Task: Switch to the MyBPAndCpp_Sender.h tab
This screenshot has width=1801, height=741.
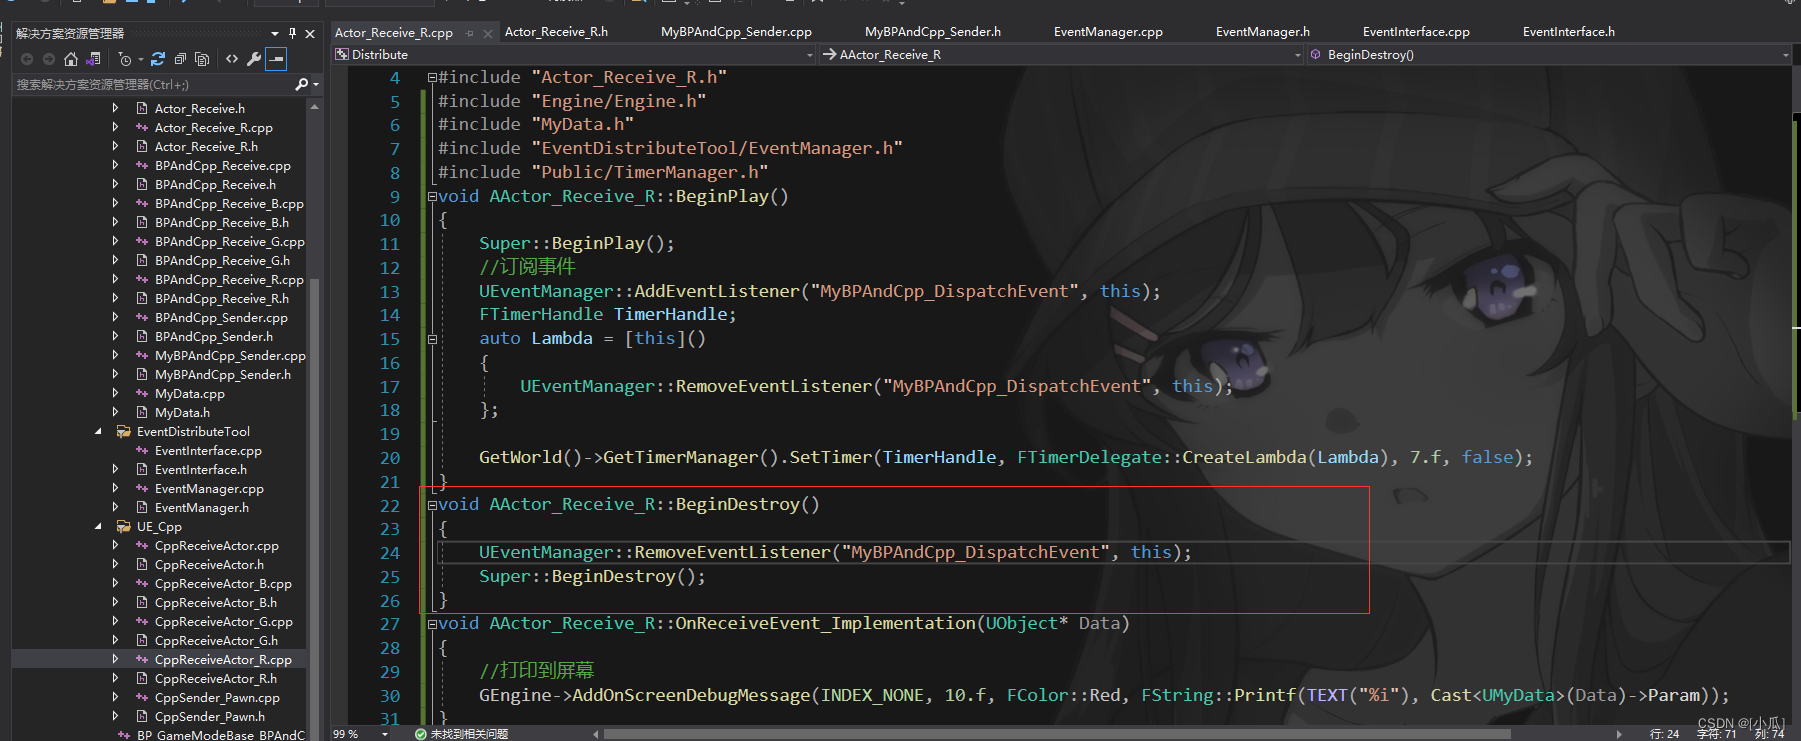Action: tap(932, 32)
